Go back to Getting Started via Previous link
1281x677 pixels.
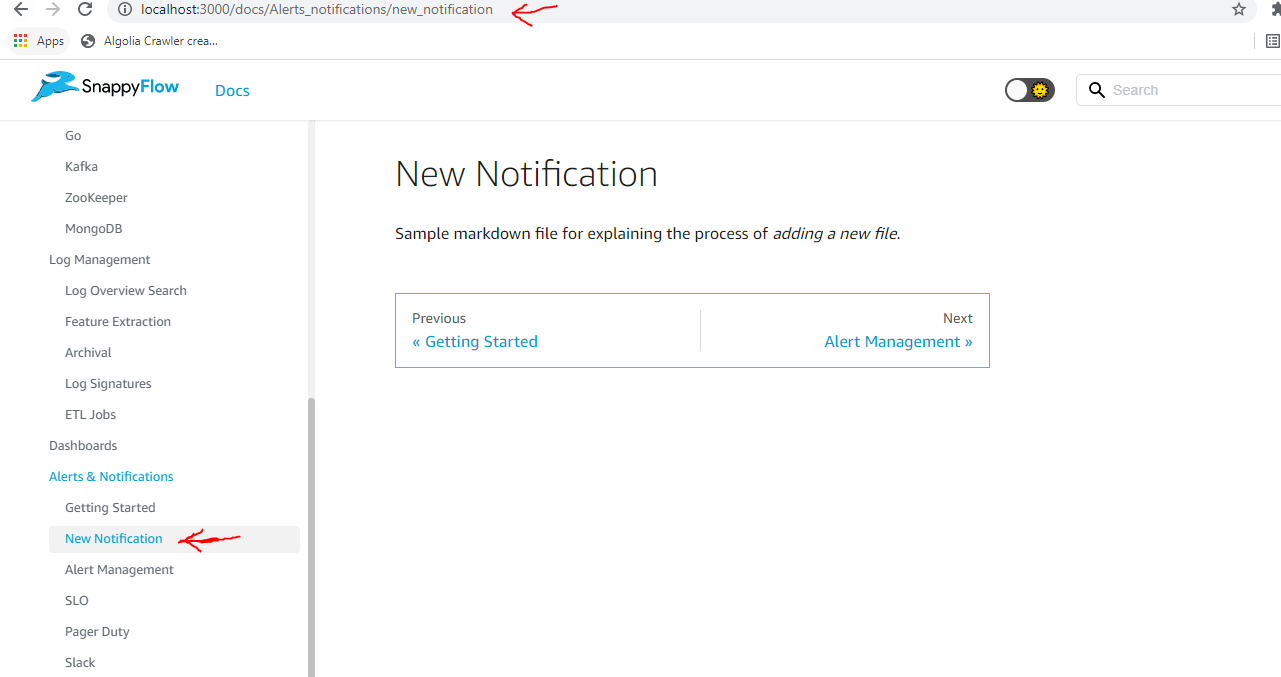(475, 341)
